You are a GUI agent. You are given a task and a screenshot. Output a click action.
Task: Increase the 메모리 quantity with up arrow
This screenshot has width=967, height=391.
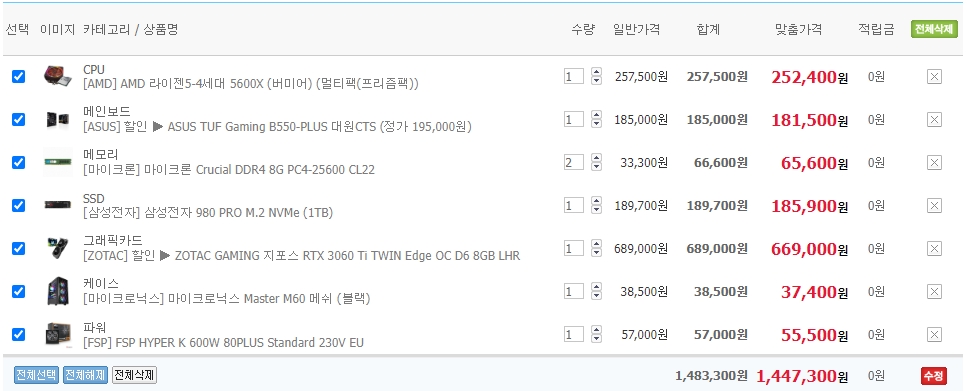point(596,158)
